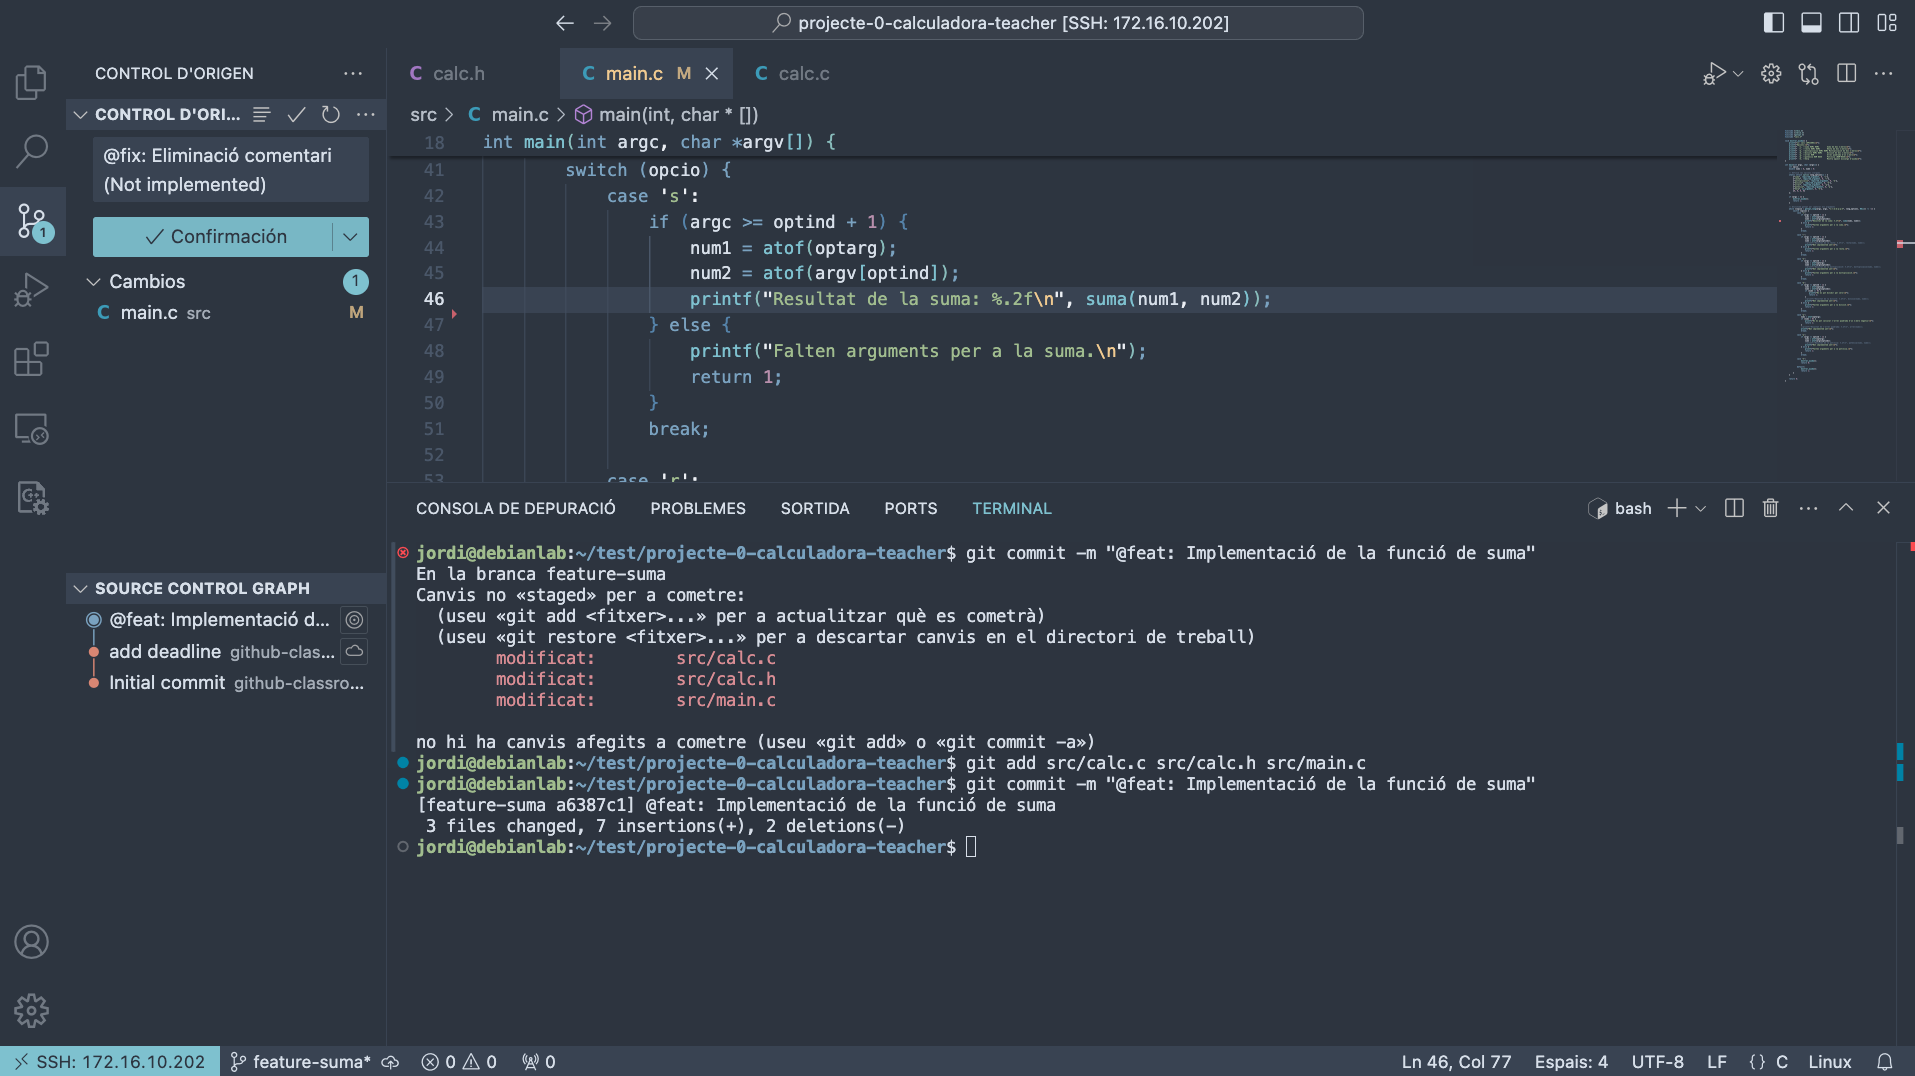This screenshot has height=1076, width=1915.
Task: Click the command center search box
Action: click(998, 22)
